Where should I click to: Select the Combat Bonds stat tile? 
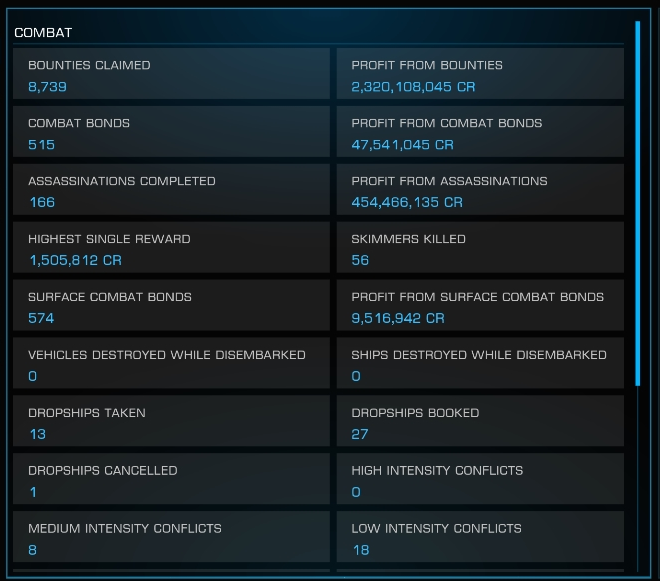coord(171,131)
